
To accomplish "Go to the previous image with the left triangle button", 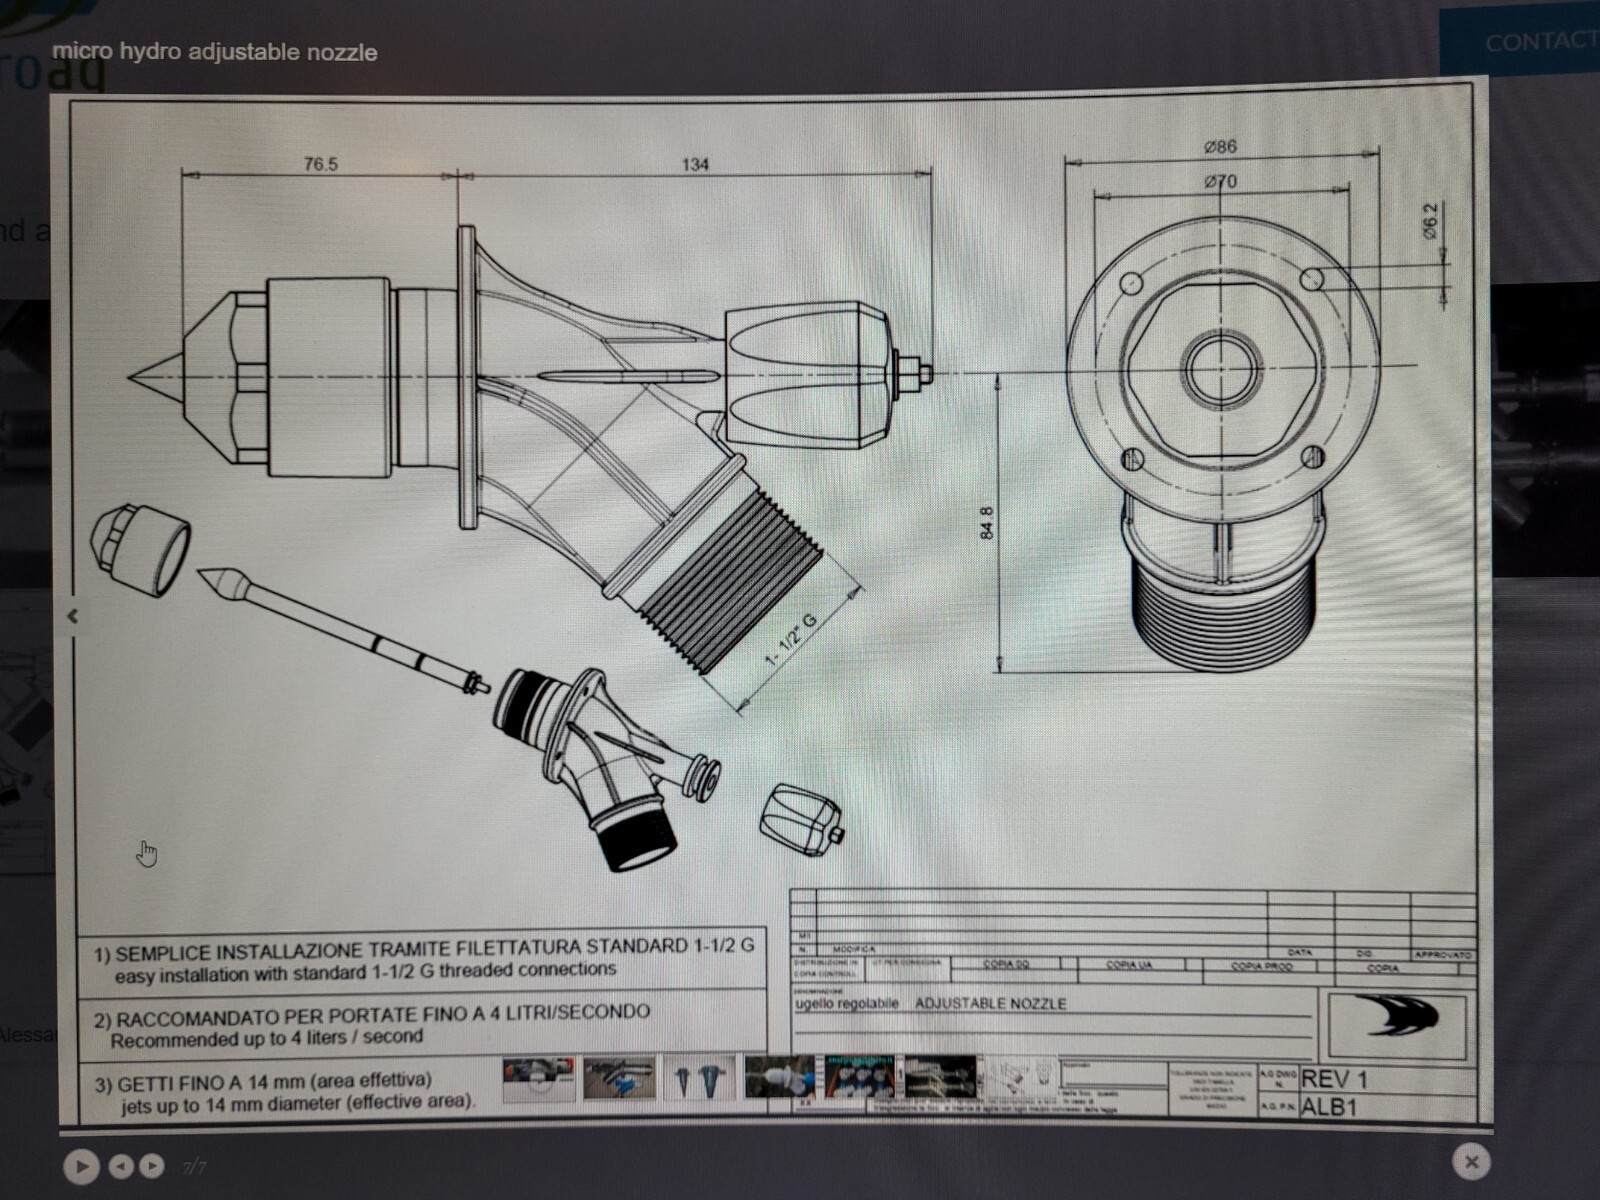I will [120, 1166].
